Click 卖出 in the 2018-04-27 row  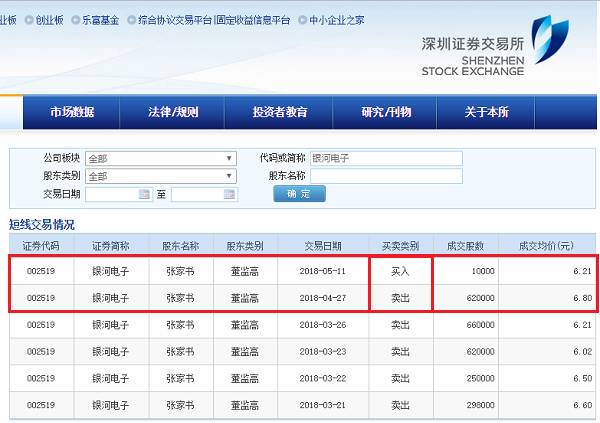400,298
